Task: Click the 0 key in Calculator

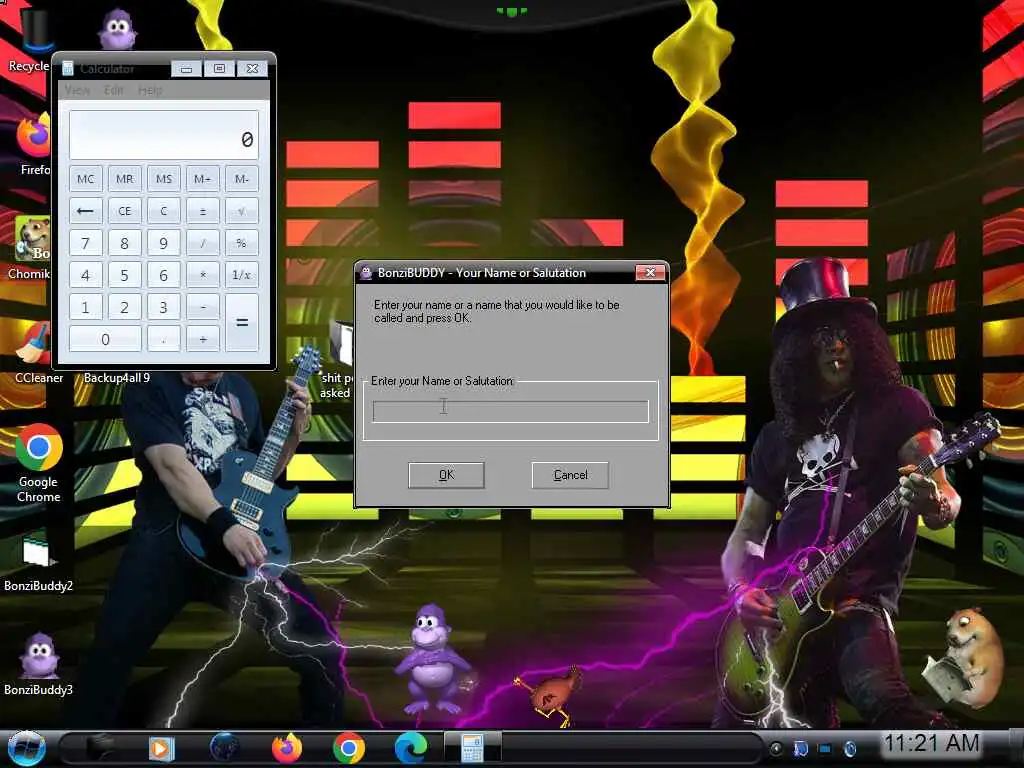Action: [x=105, y=339]
